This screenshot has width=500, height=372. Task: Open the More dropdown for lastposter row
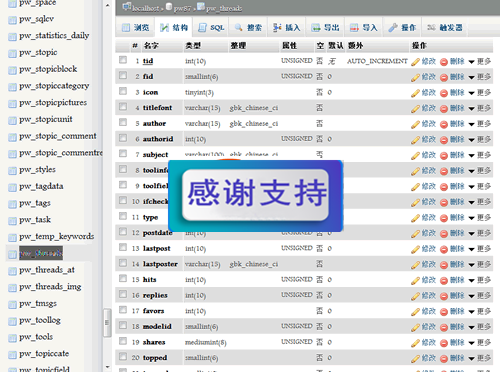[x=480, y=265]
